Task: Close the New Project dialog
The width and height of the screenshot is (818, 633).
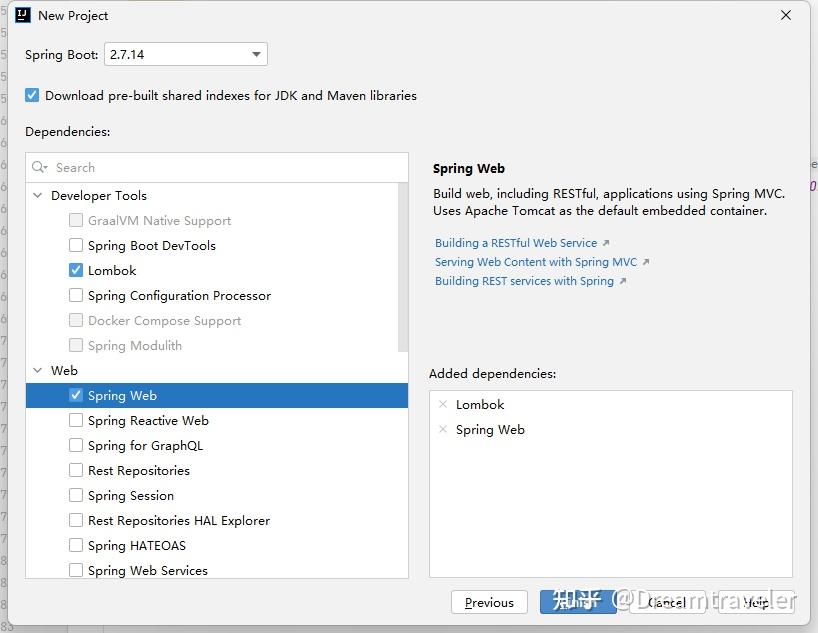Action: [x=786, y=15]
